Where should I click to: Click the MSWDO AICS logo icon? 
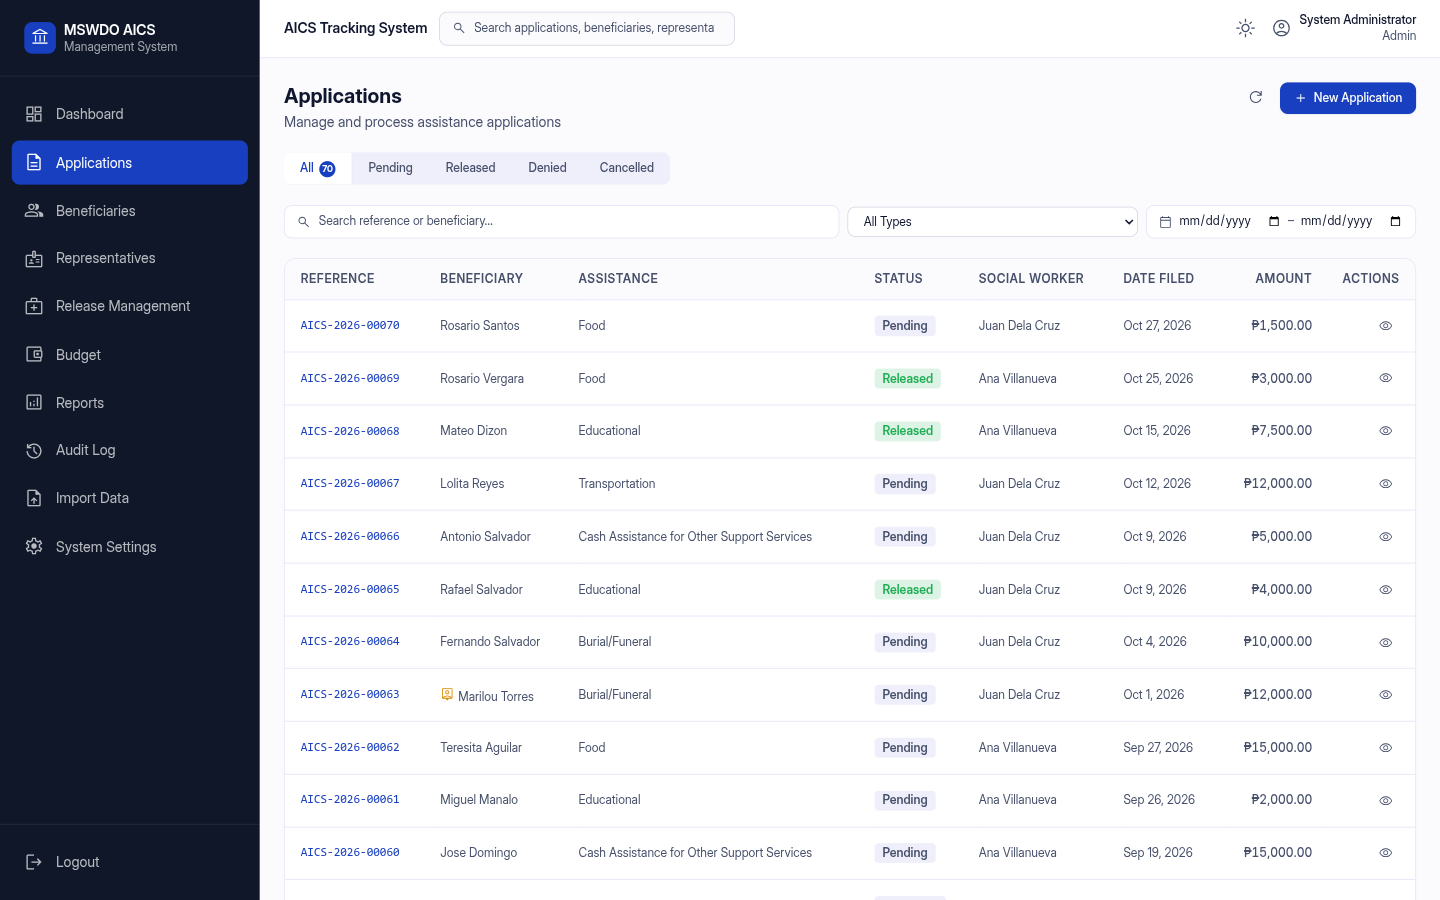coord(40,38)
